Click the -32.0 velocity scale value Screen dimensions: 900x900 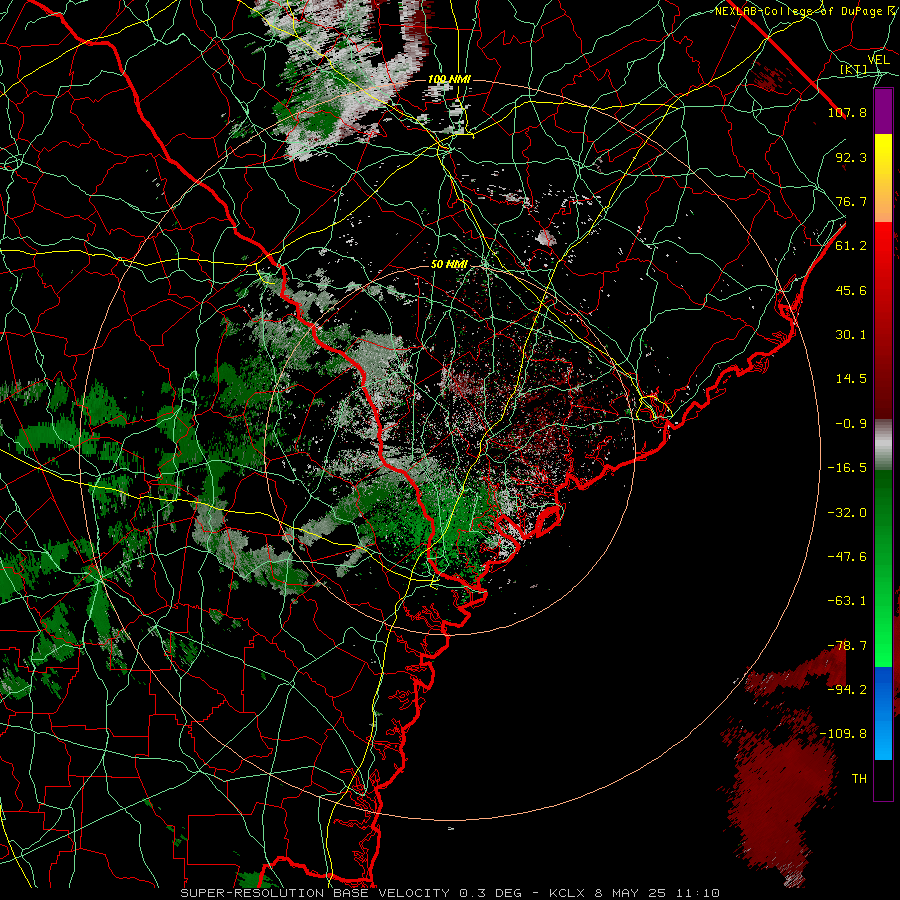tap(847, 513)
